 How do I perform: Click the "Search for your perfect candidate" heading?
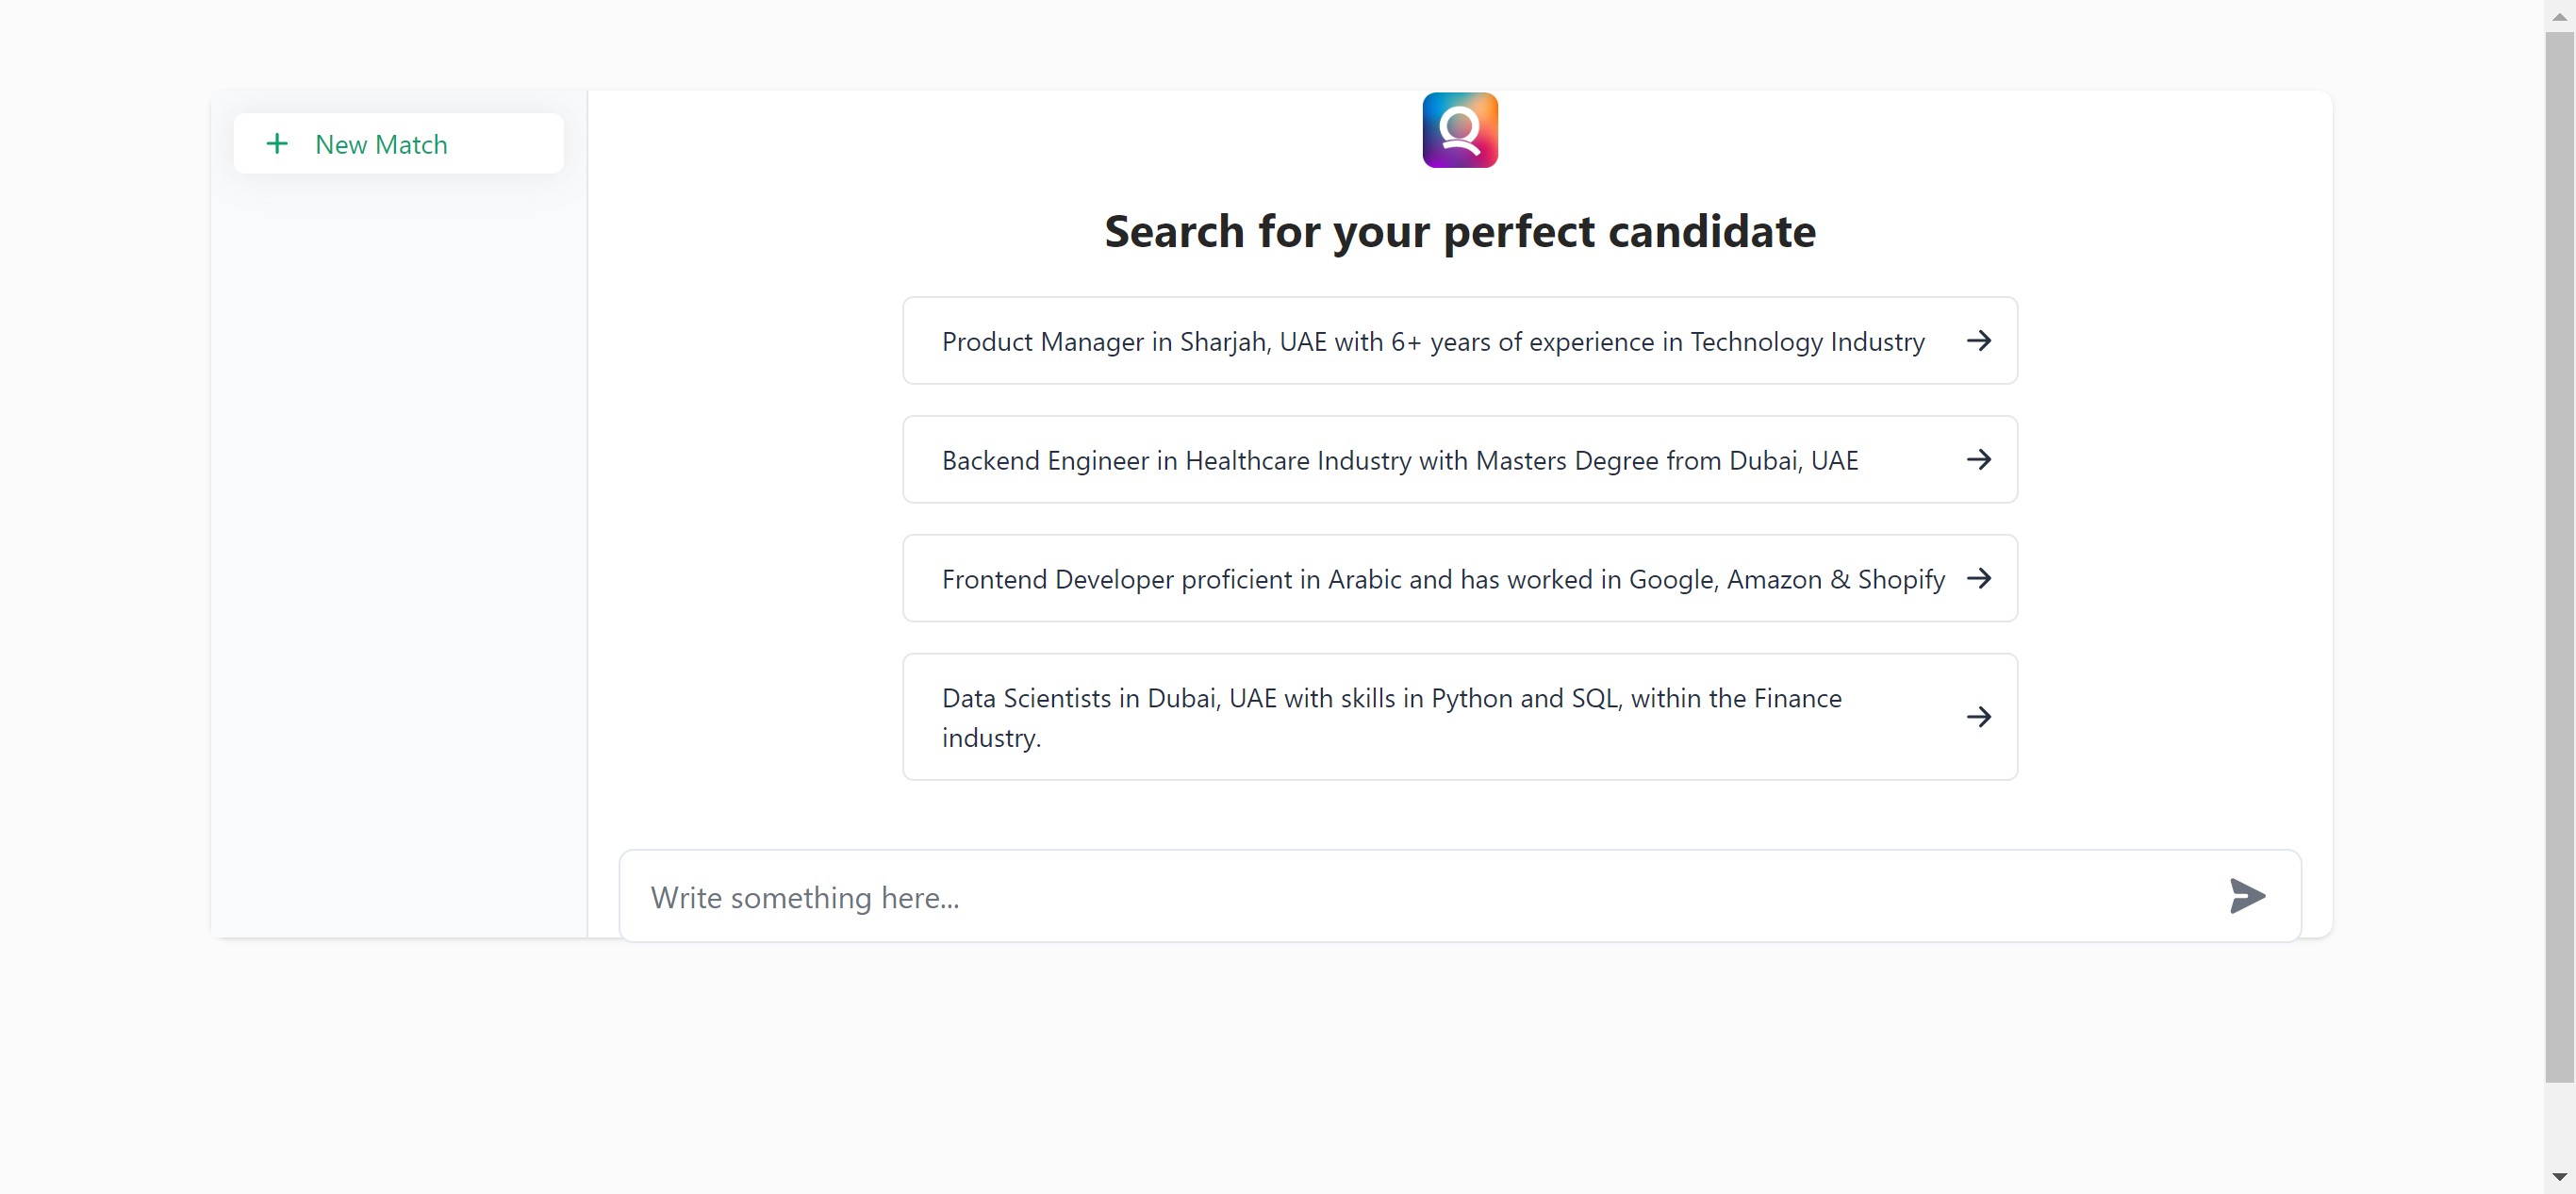point(1459,232)
